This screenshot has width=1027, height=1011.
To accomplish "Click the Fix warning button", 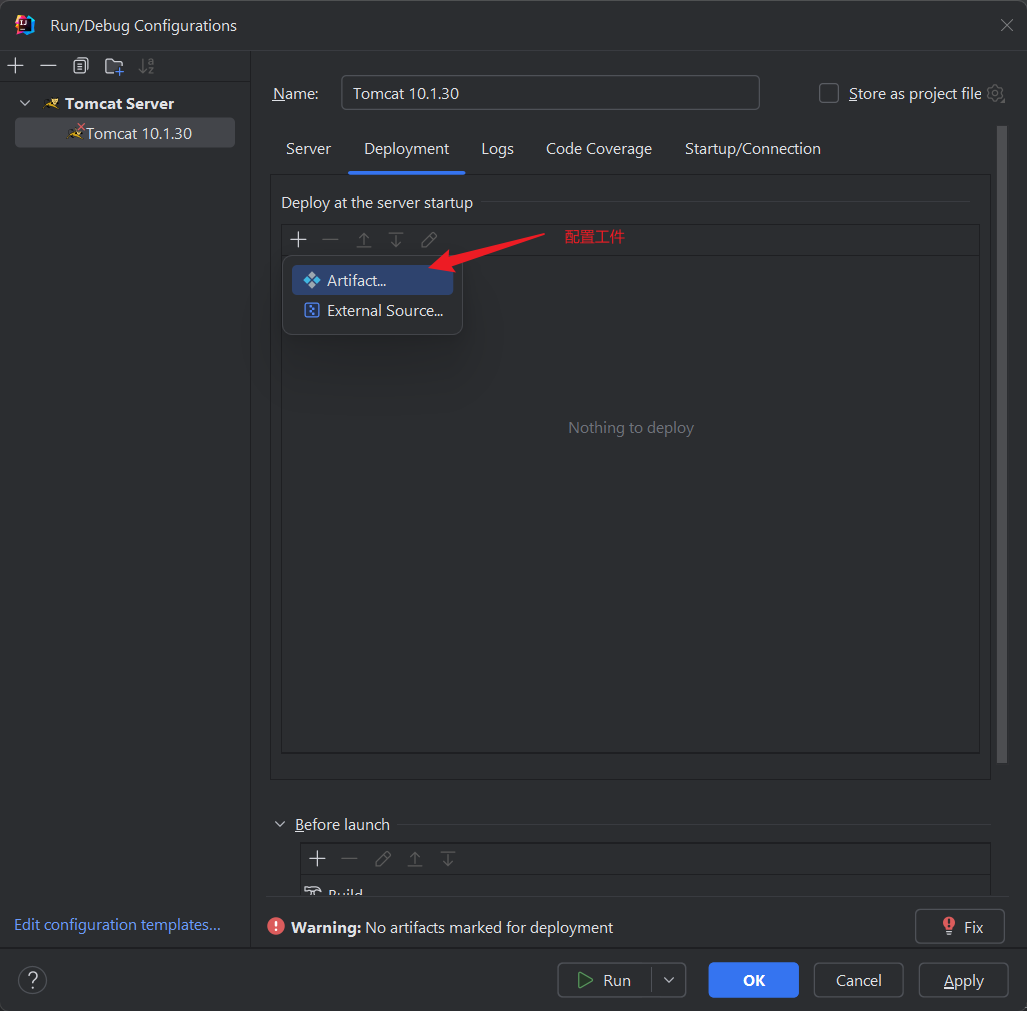I will tap(960, 927).
